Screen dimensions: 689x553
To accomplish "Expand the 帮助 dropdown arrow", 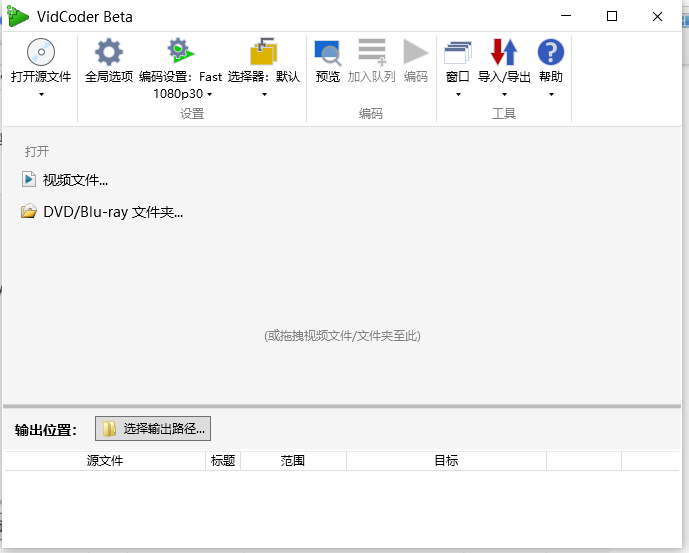I will point(551,95).
